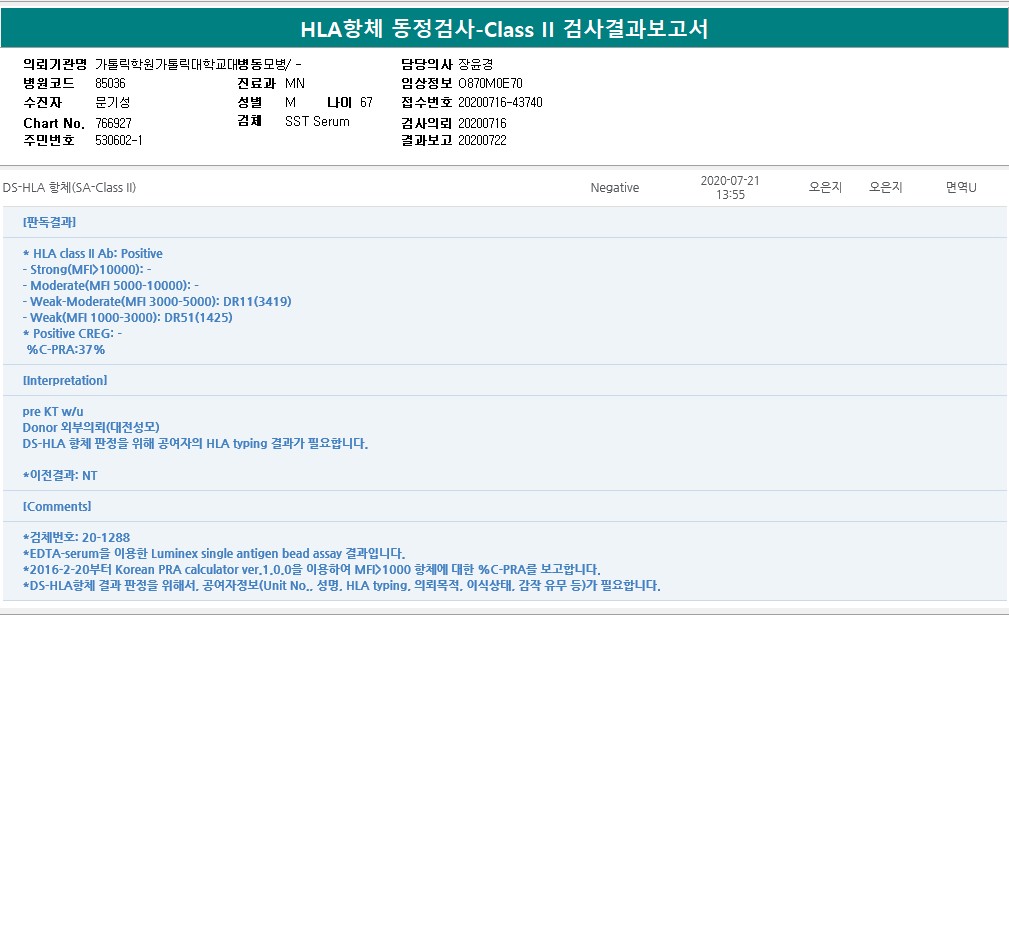Click the Luminex single antigen bead assay comment
Screen dimensions: 1009x927
point(214,553)
